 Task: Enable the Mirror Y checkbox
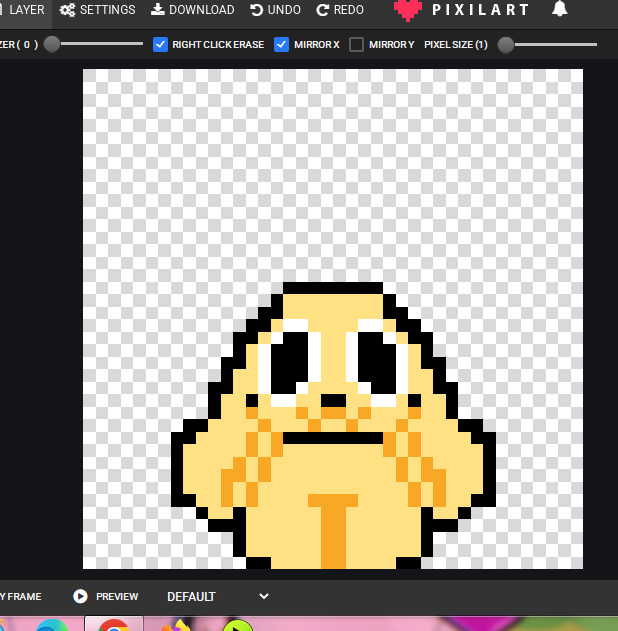[x=356, y=44]
